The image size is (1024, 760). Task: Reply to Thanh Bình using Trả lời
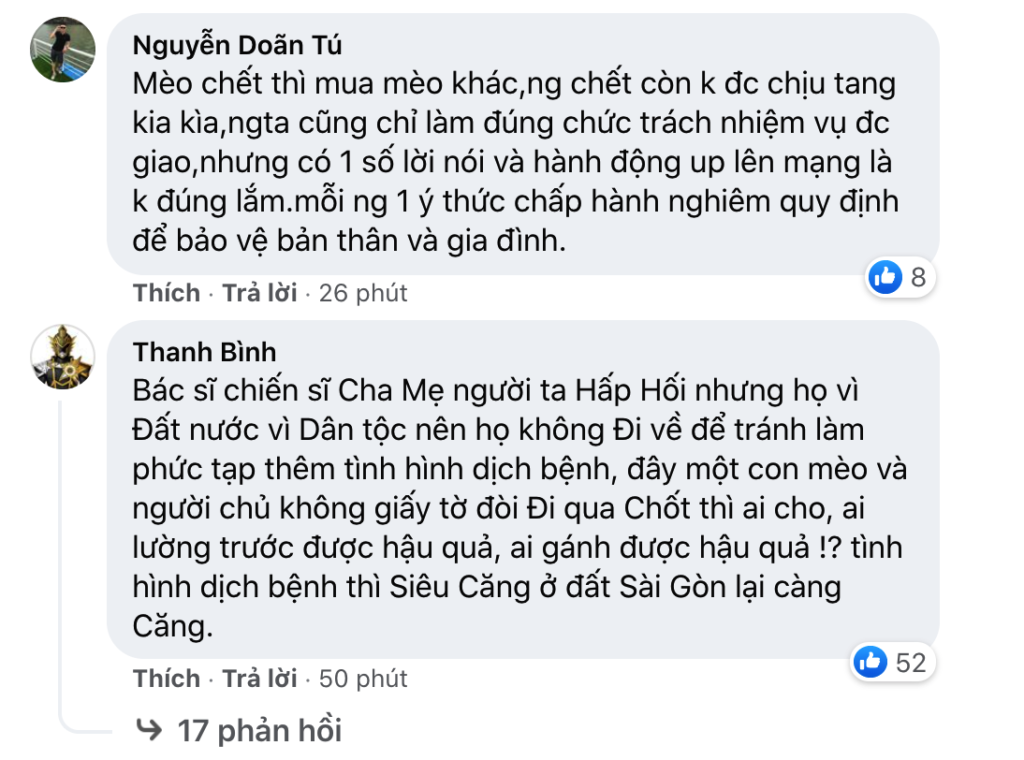[x=259, y=678]
